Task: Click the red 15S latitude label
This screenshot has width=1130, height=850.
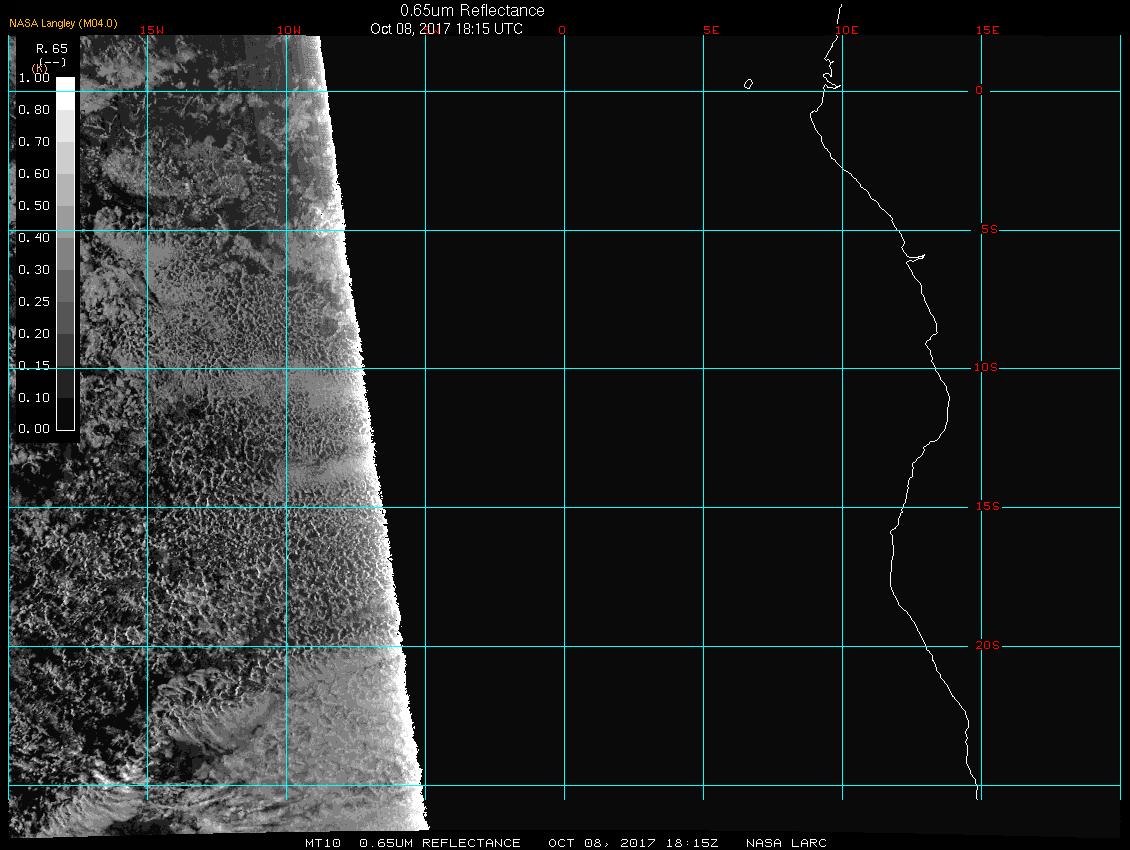Action: [x=986, y=507]
